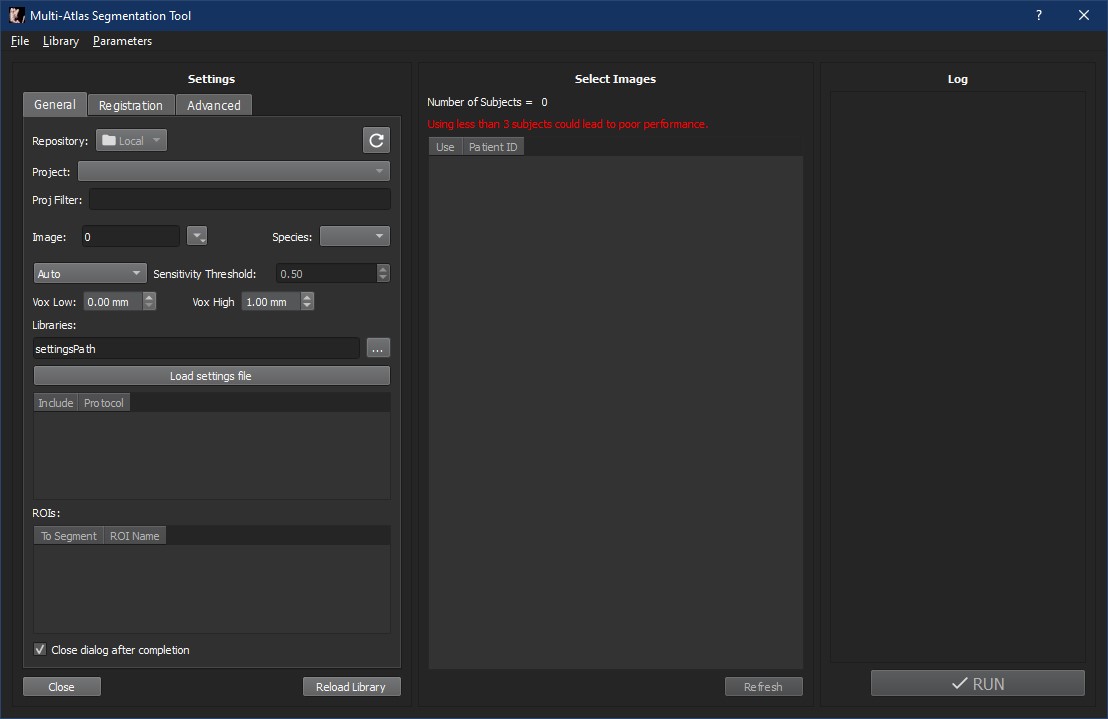Open the Library menu
1108x719 pixels.
(x=60, y=41)
